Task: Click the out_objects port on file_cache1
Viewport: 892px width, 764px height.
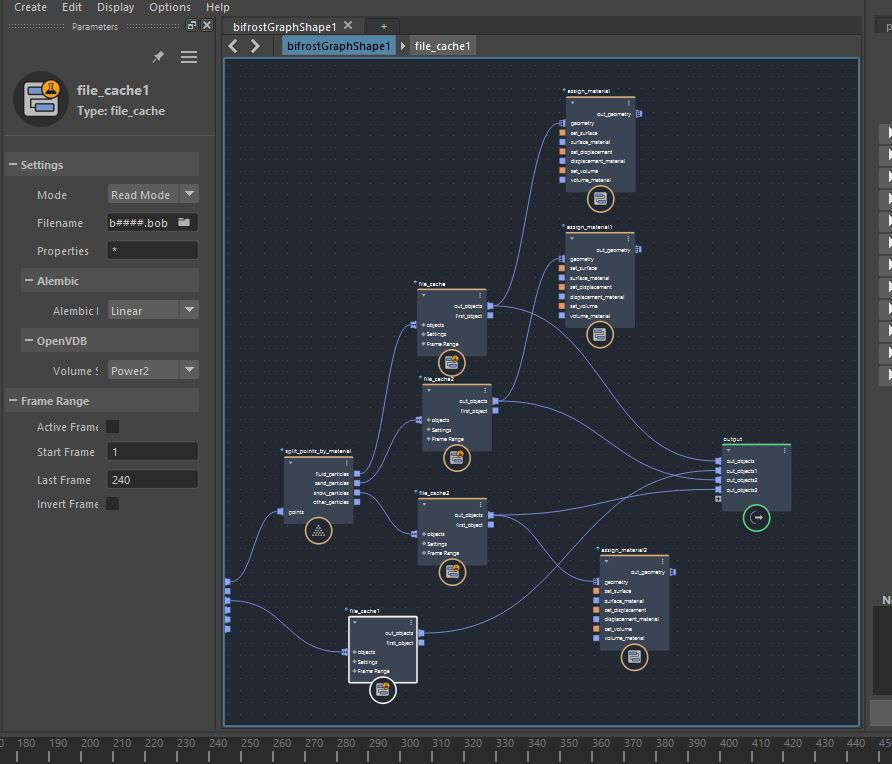Action: (421, 633)
